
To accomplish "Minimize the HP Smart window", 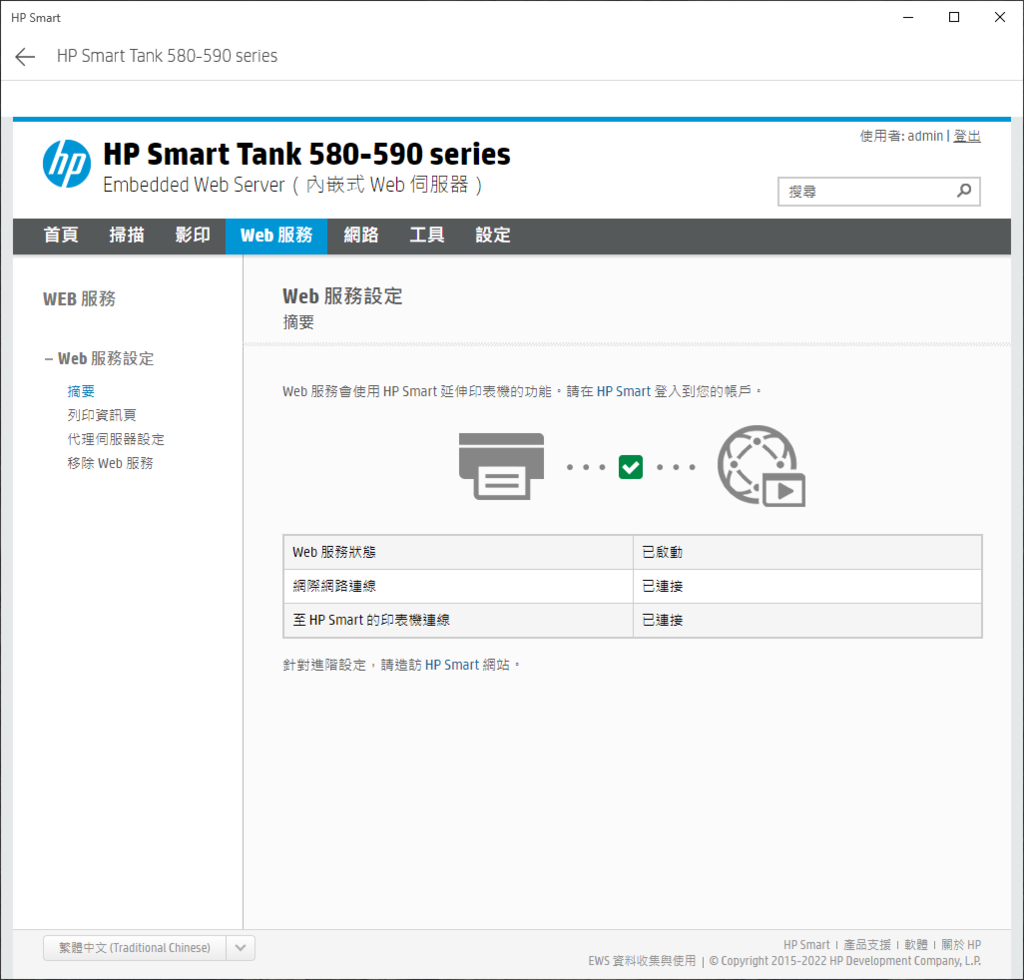I will (908, 18).
